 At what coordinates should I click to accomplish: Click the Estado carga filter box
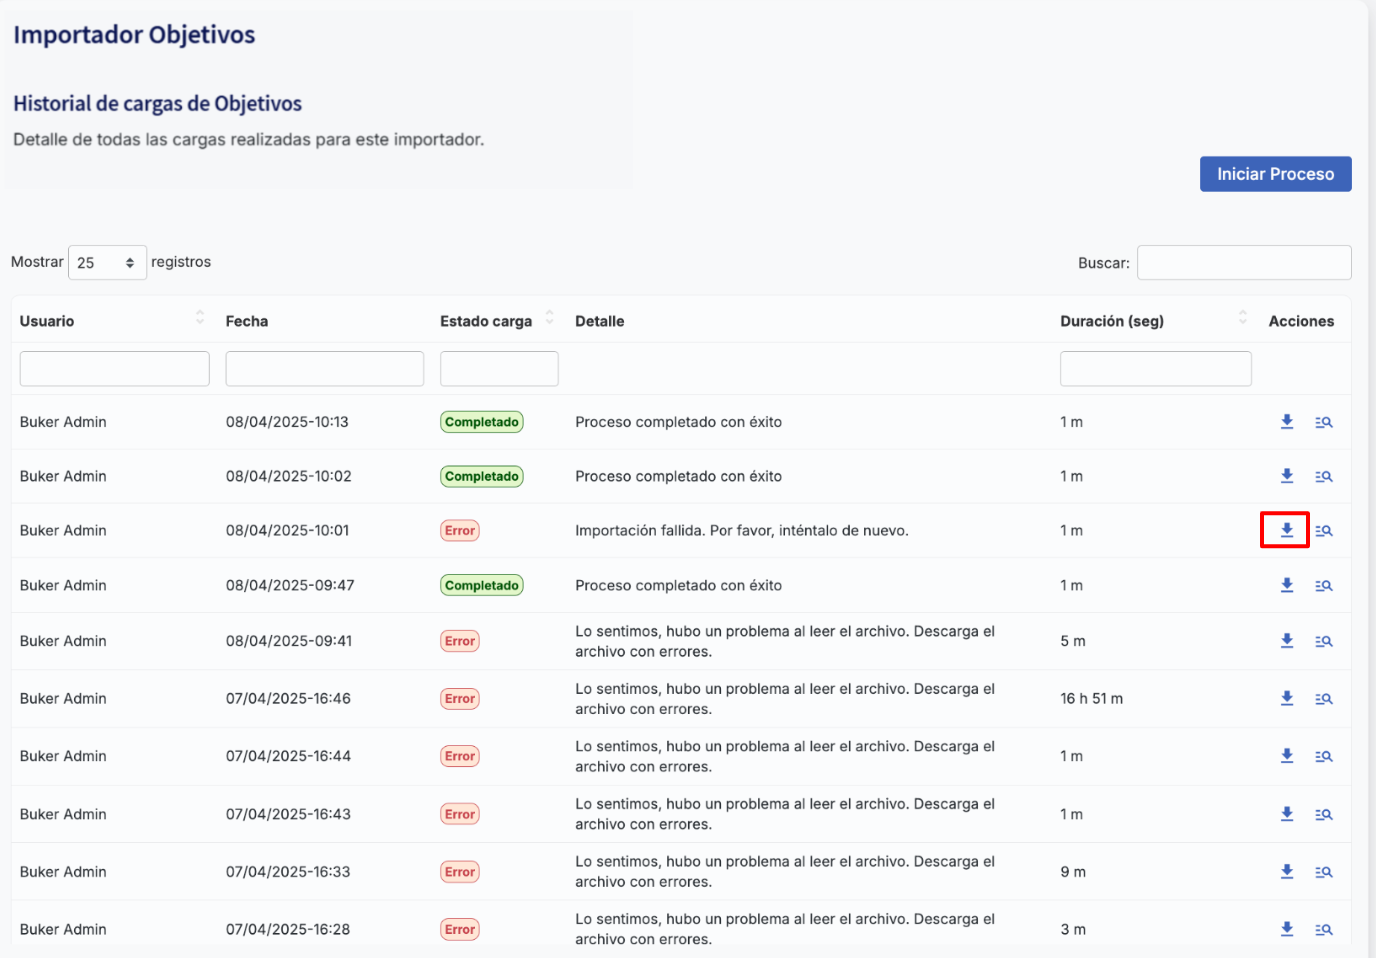(x=499, y=369)
